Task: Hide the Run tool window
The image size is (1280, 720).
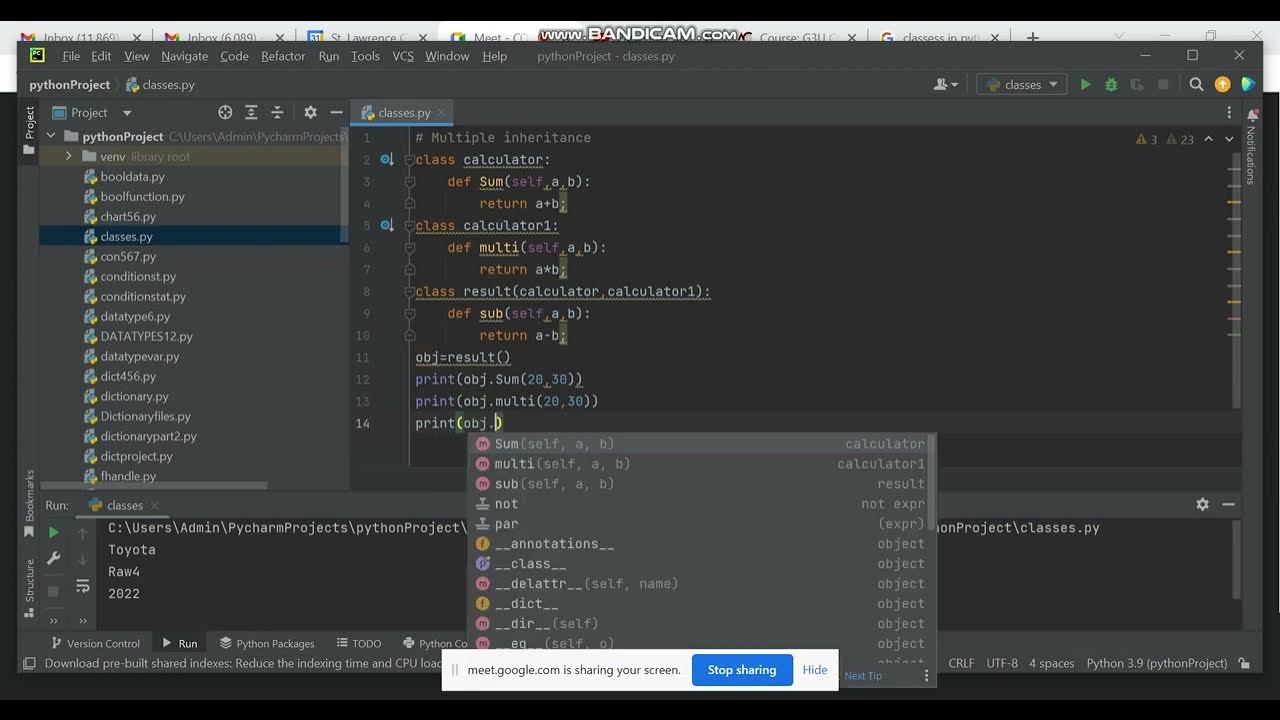Action: coord(1228,505)
